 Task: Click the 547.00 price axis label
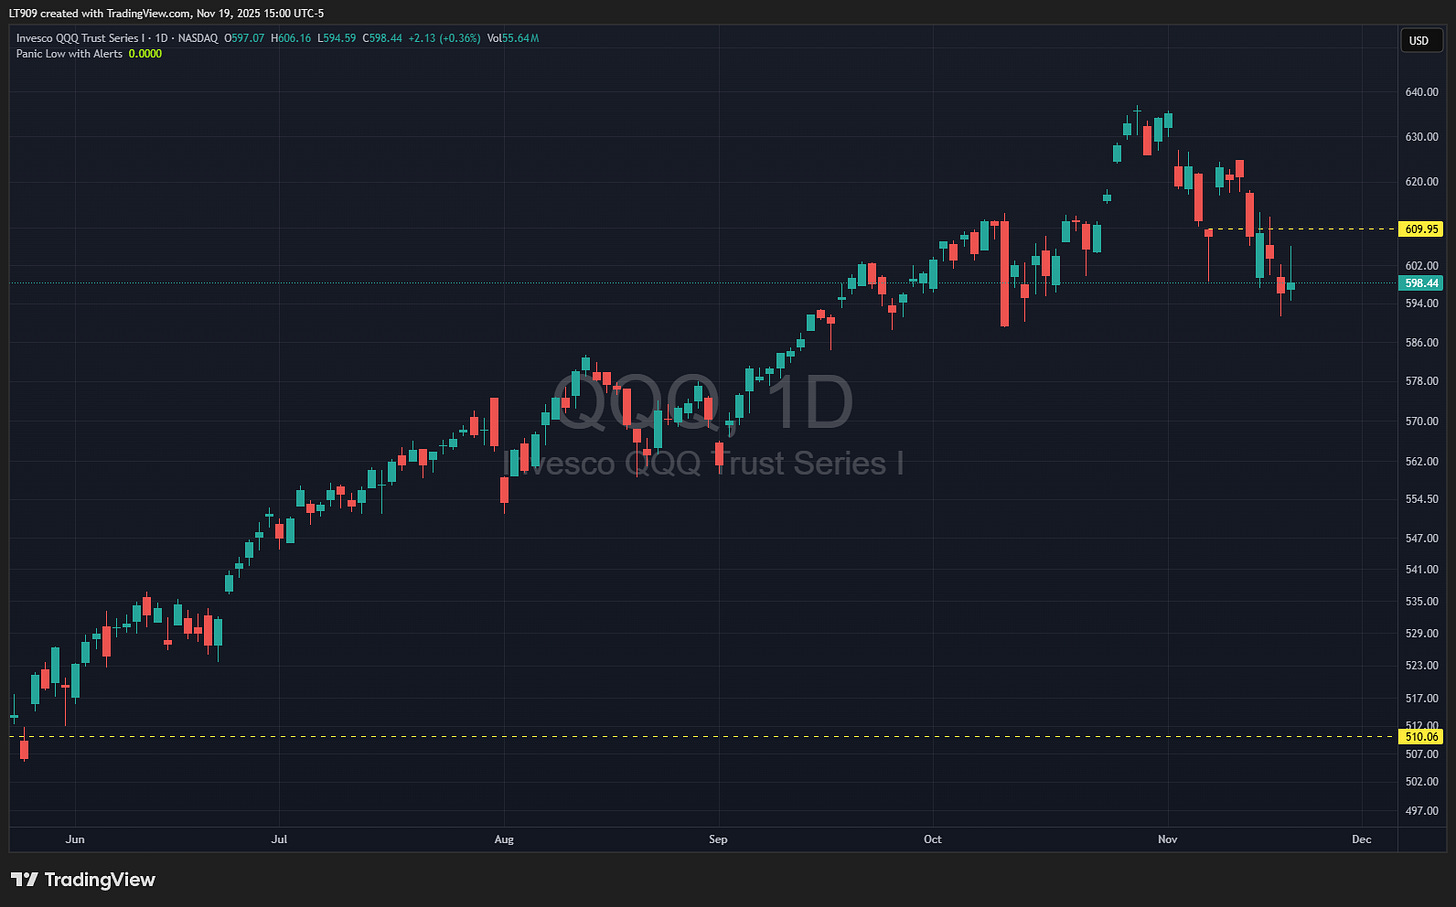pyautogui.click(x=1422, y=538)
